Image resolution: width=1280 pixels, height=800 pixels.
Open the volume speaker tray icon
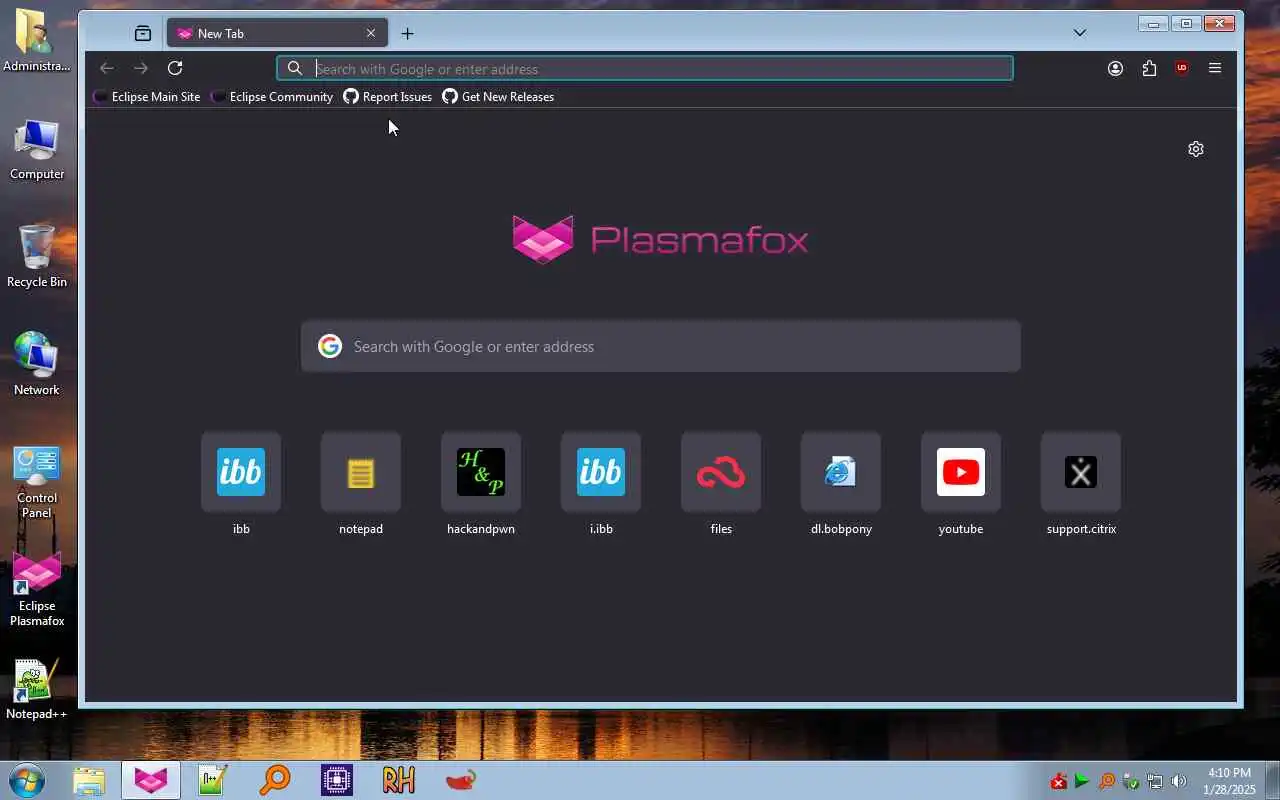click(1179, 781)
